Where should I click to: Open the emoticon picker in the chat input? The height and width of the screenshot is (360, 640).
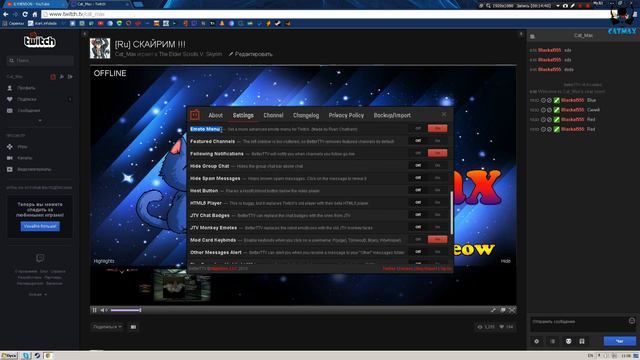pos(632,321)
